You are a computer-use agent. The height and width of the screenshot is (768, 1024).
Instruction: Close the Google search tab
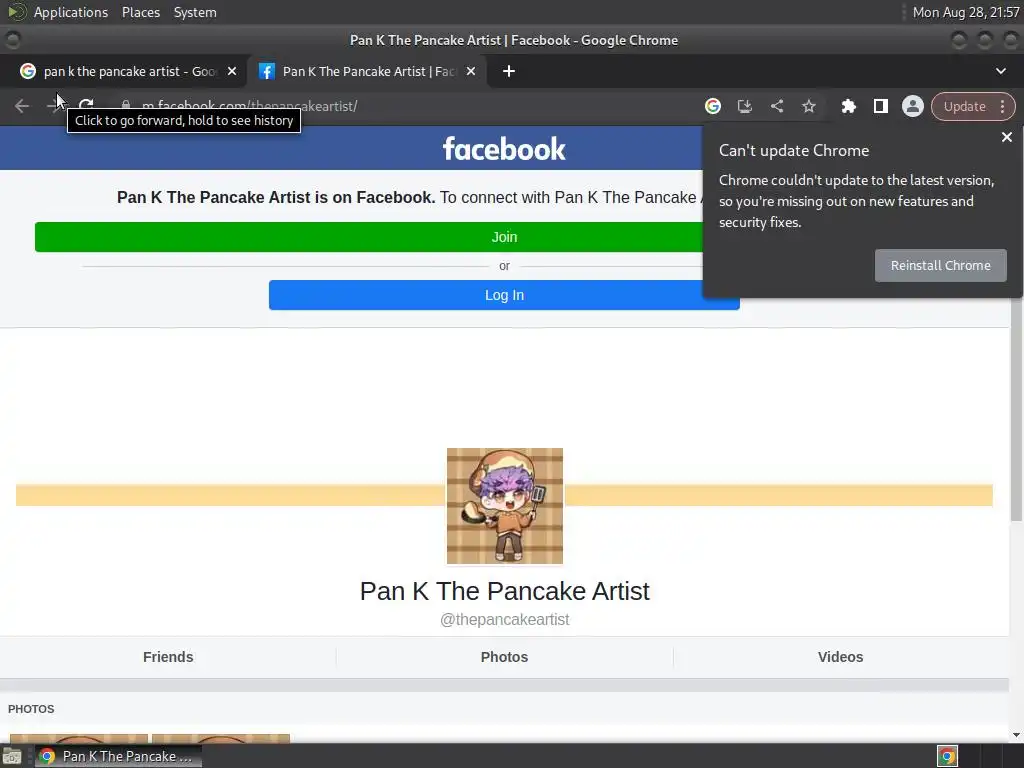point(232,71)
